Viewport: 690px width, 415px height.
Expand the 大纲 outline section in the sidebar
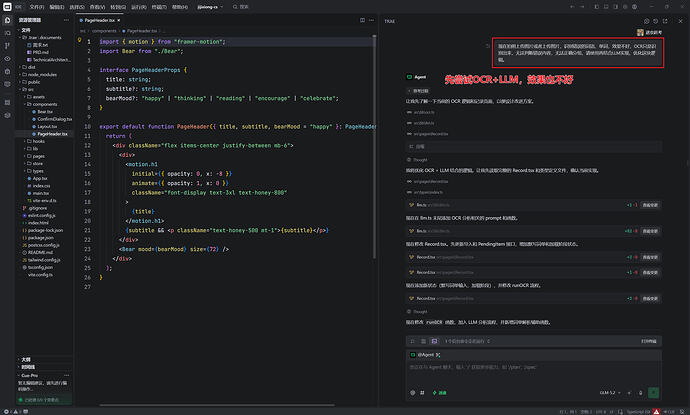[x=26, y=360]
